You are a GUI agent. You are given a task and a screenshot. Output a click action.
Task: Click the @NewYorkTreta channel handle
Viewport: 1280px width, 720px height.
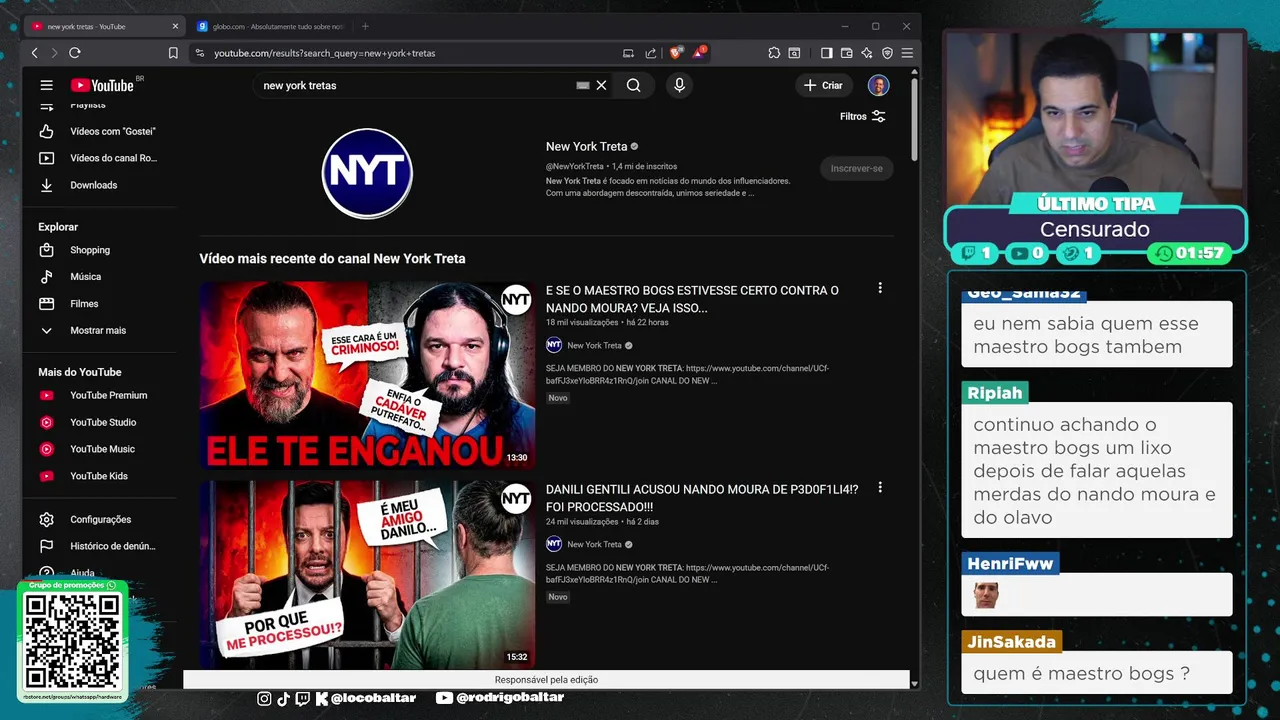[x=574, y=166]
